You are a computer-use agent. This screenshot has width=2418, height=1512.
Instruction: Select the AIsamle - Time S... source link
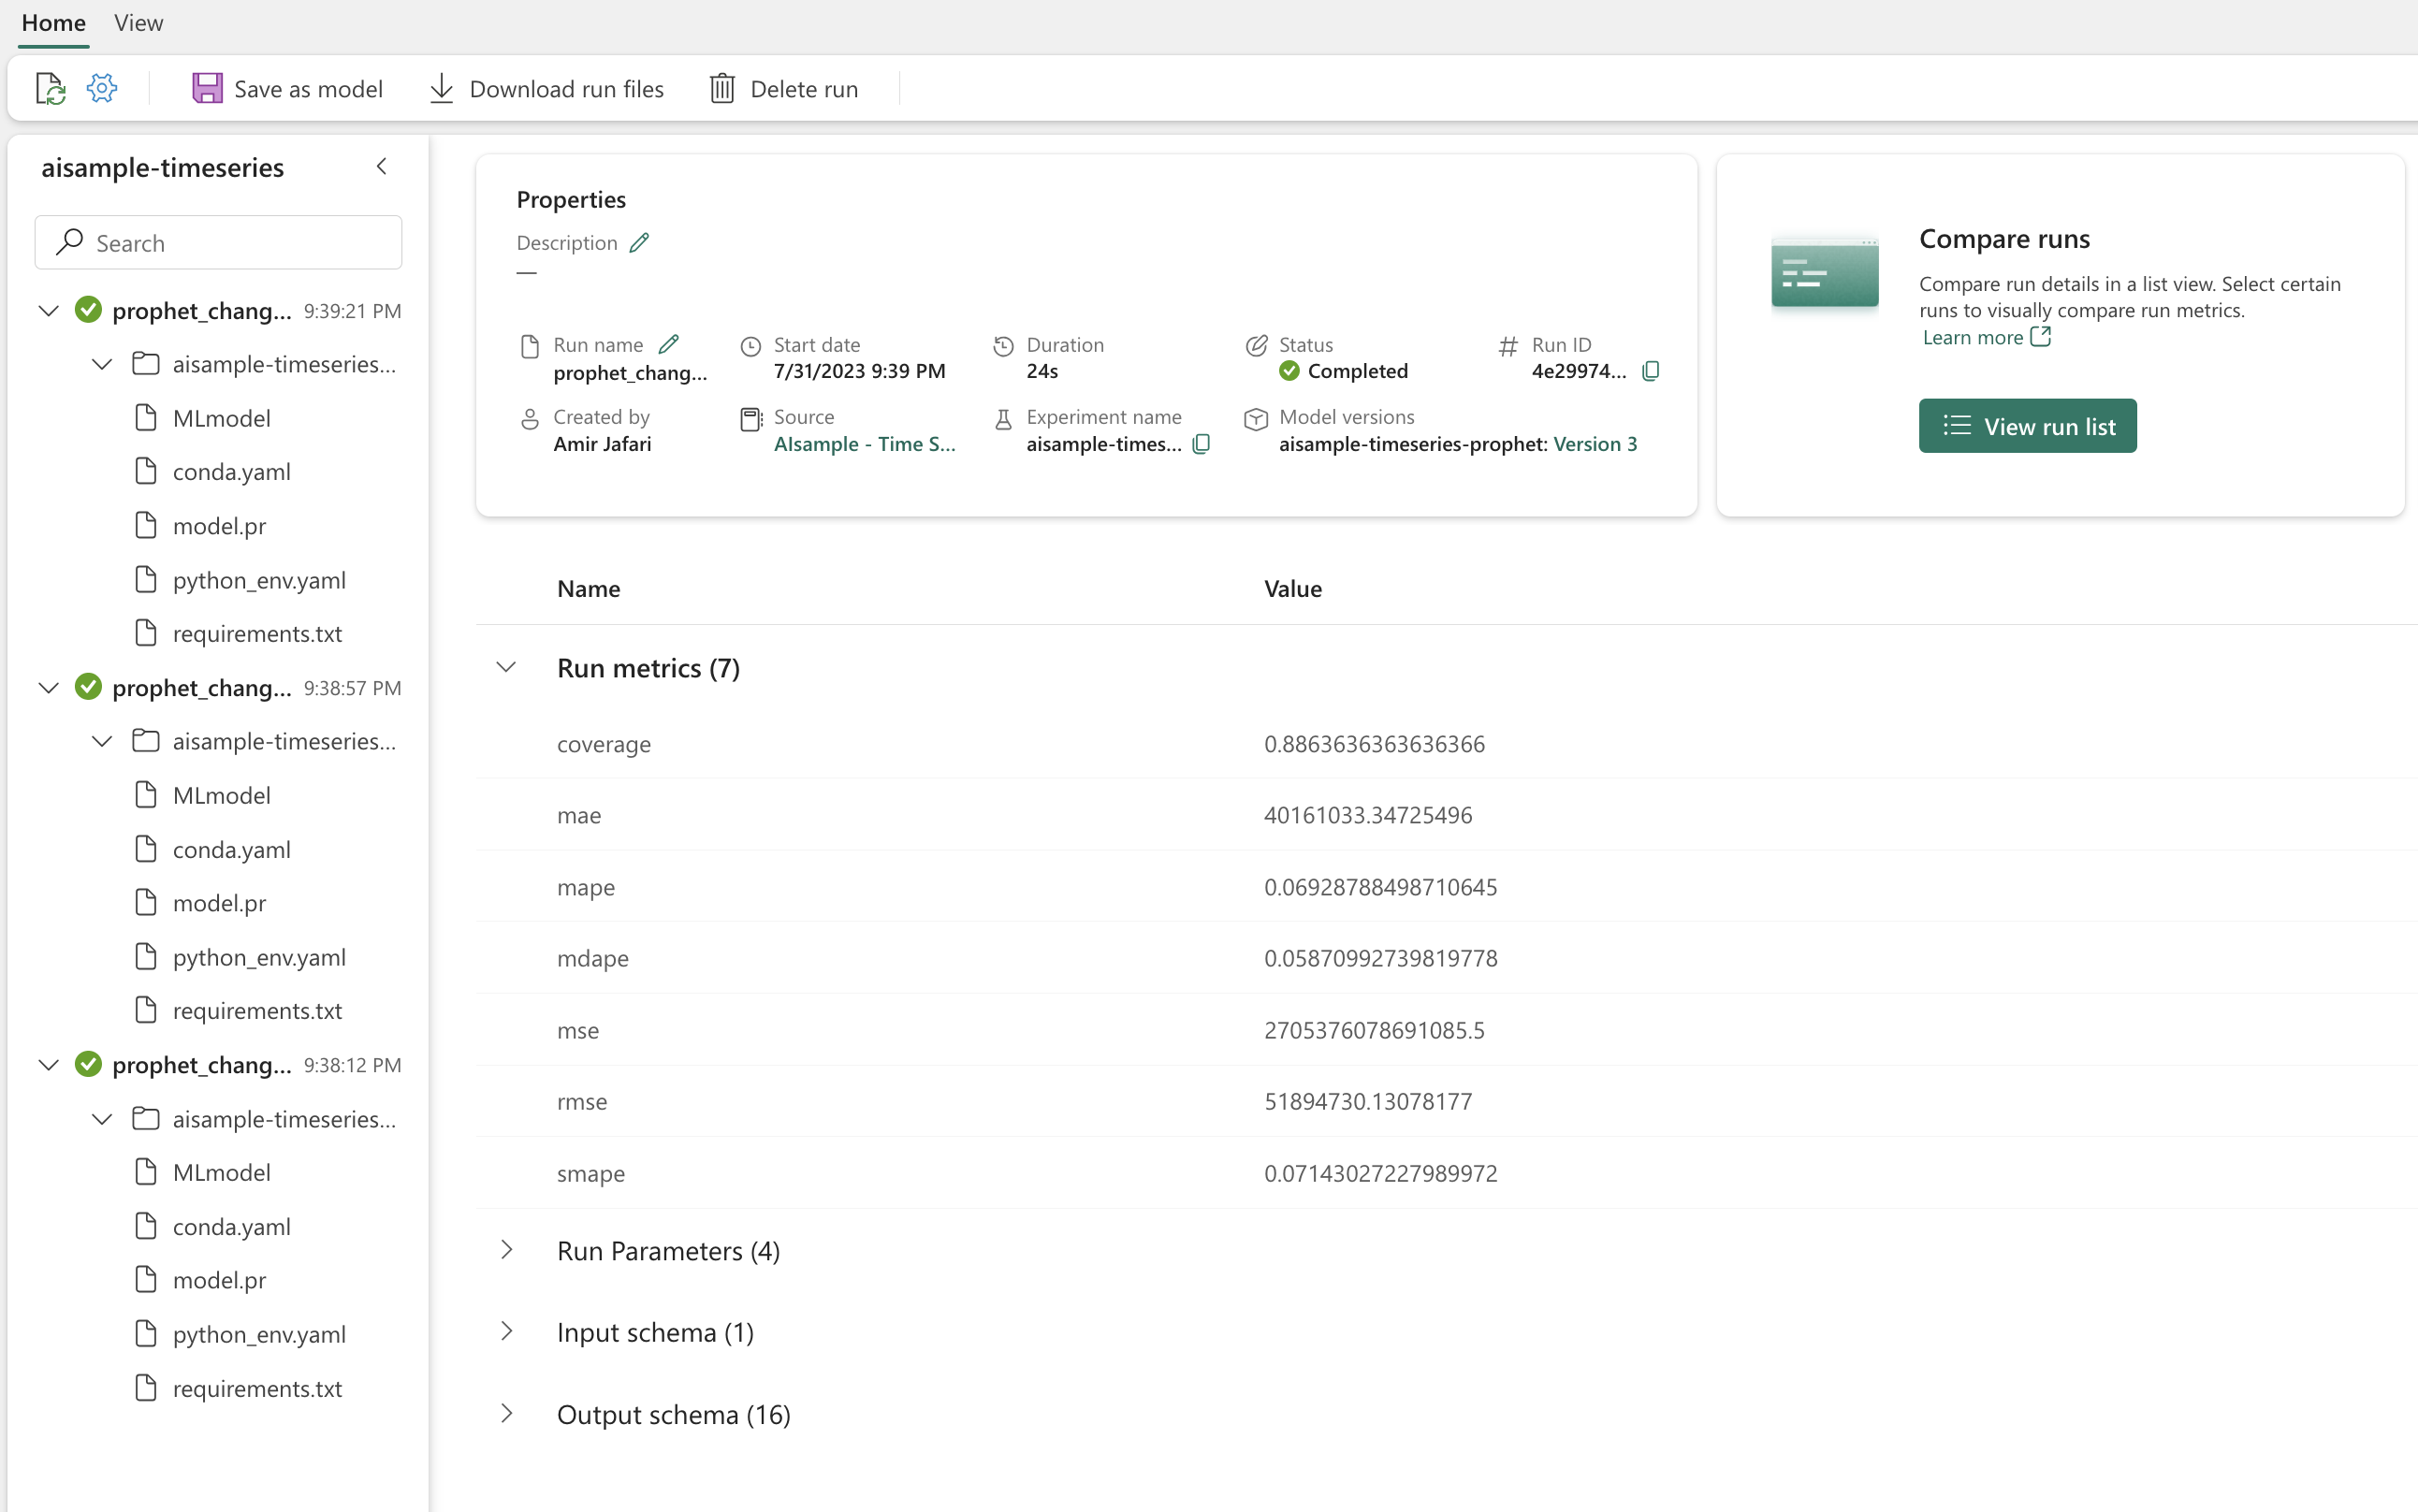[x=863, y=443]
